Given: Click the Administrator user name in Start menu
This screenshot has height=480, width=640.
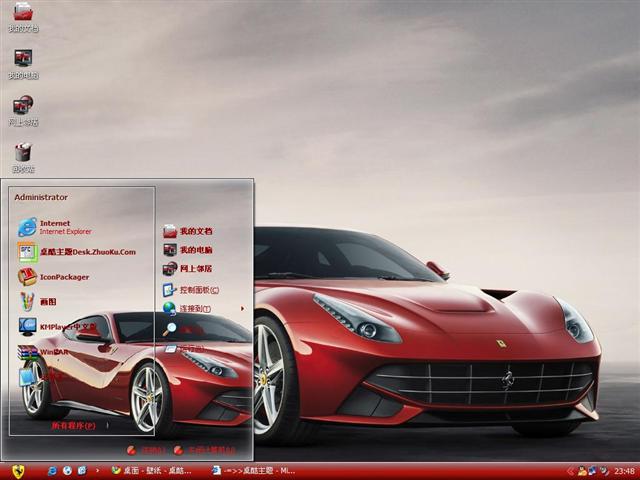Looking at the screenshot, I should coord(41,197).
